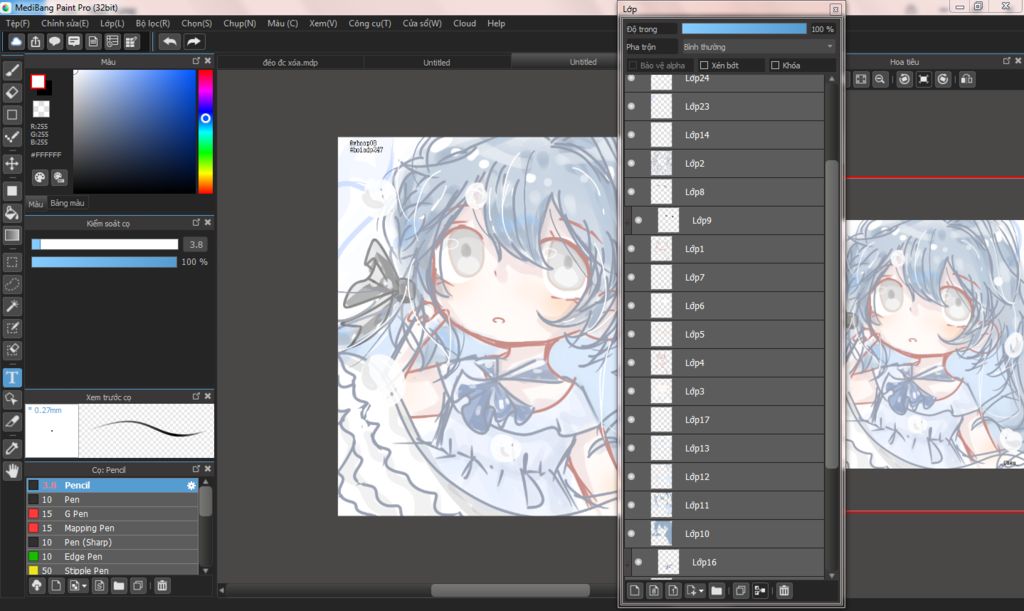Open color palette icon under hex code

click(40, 178)
